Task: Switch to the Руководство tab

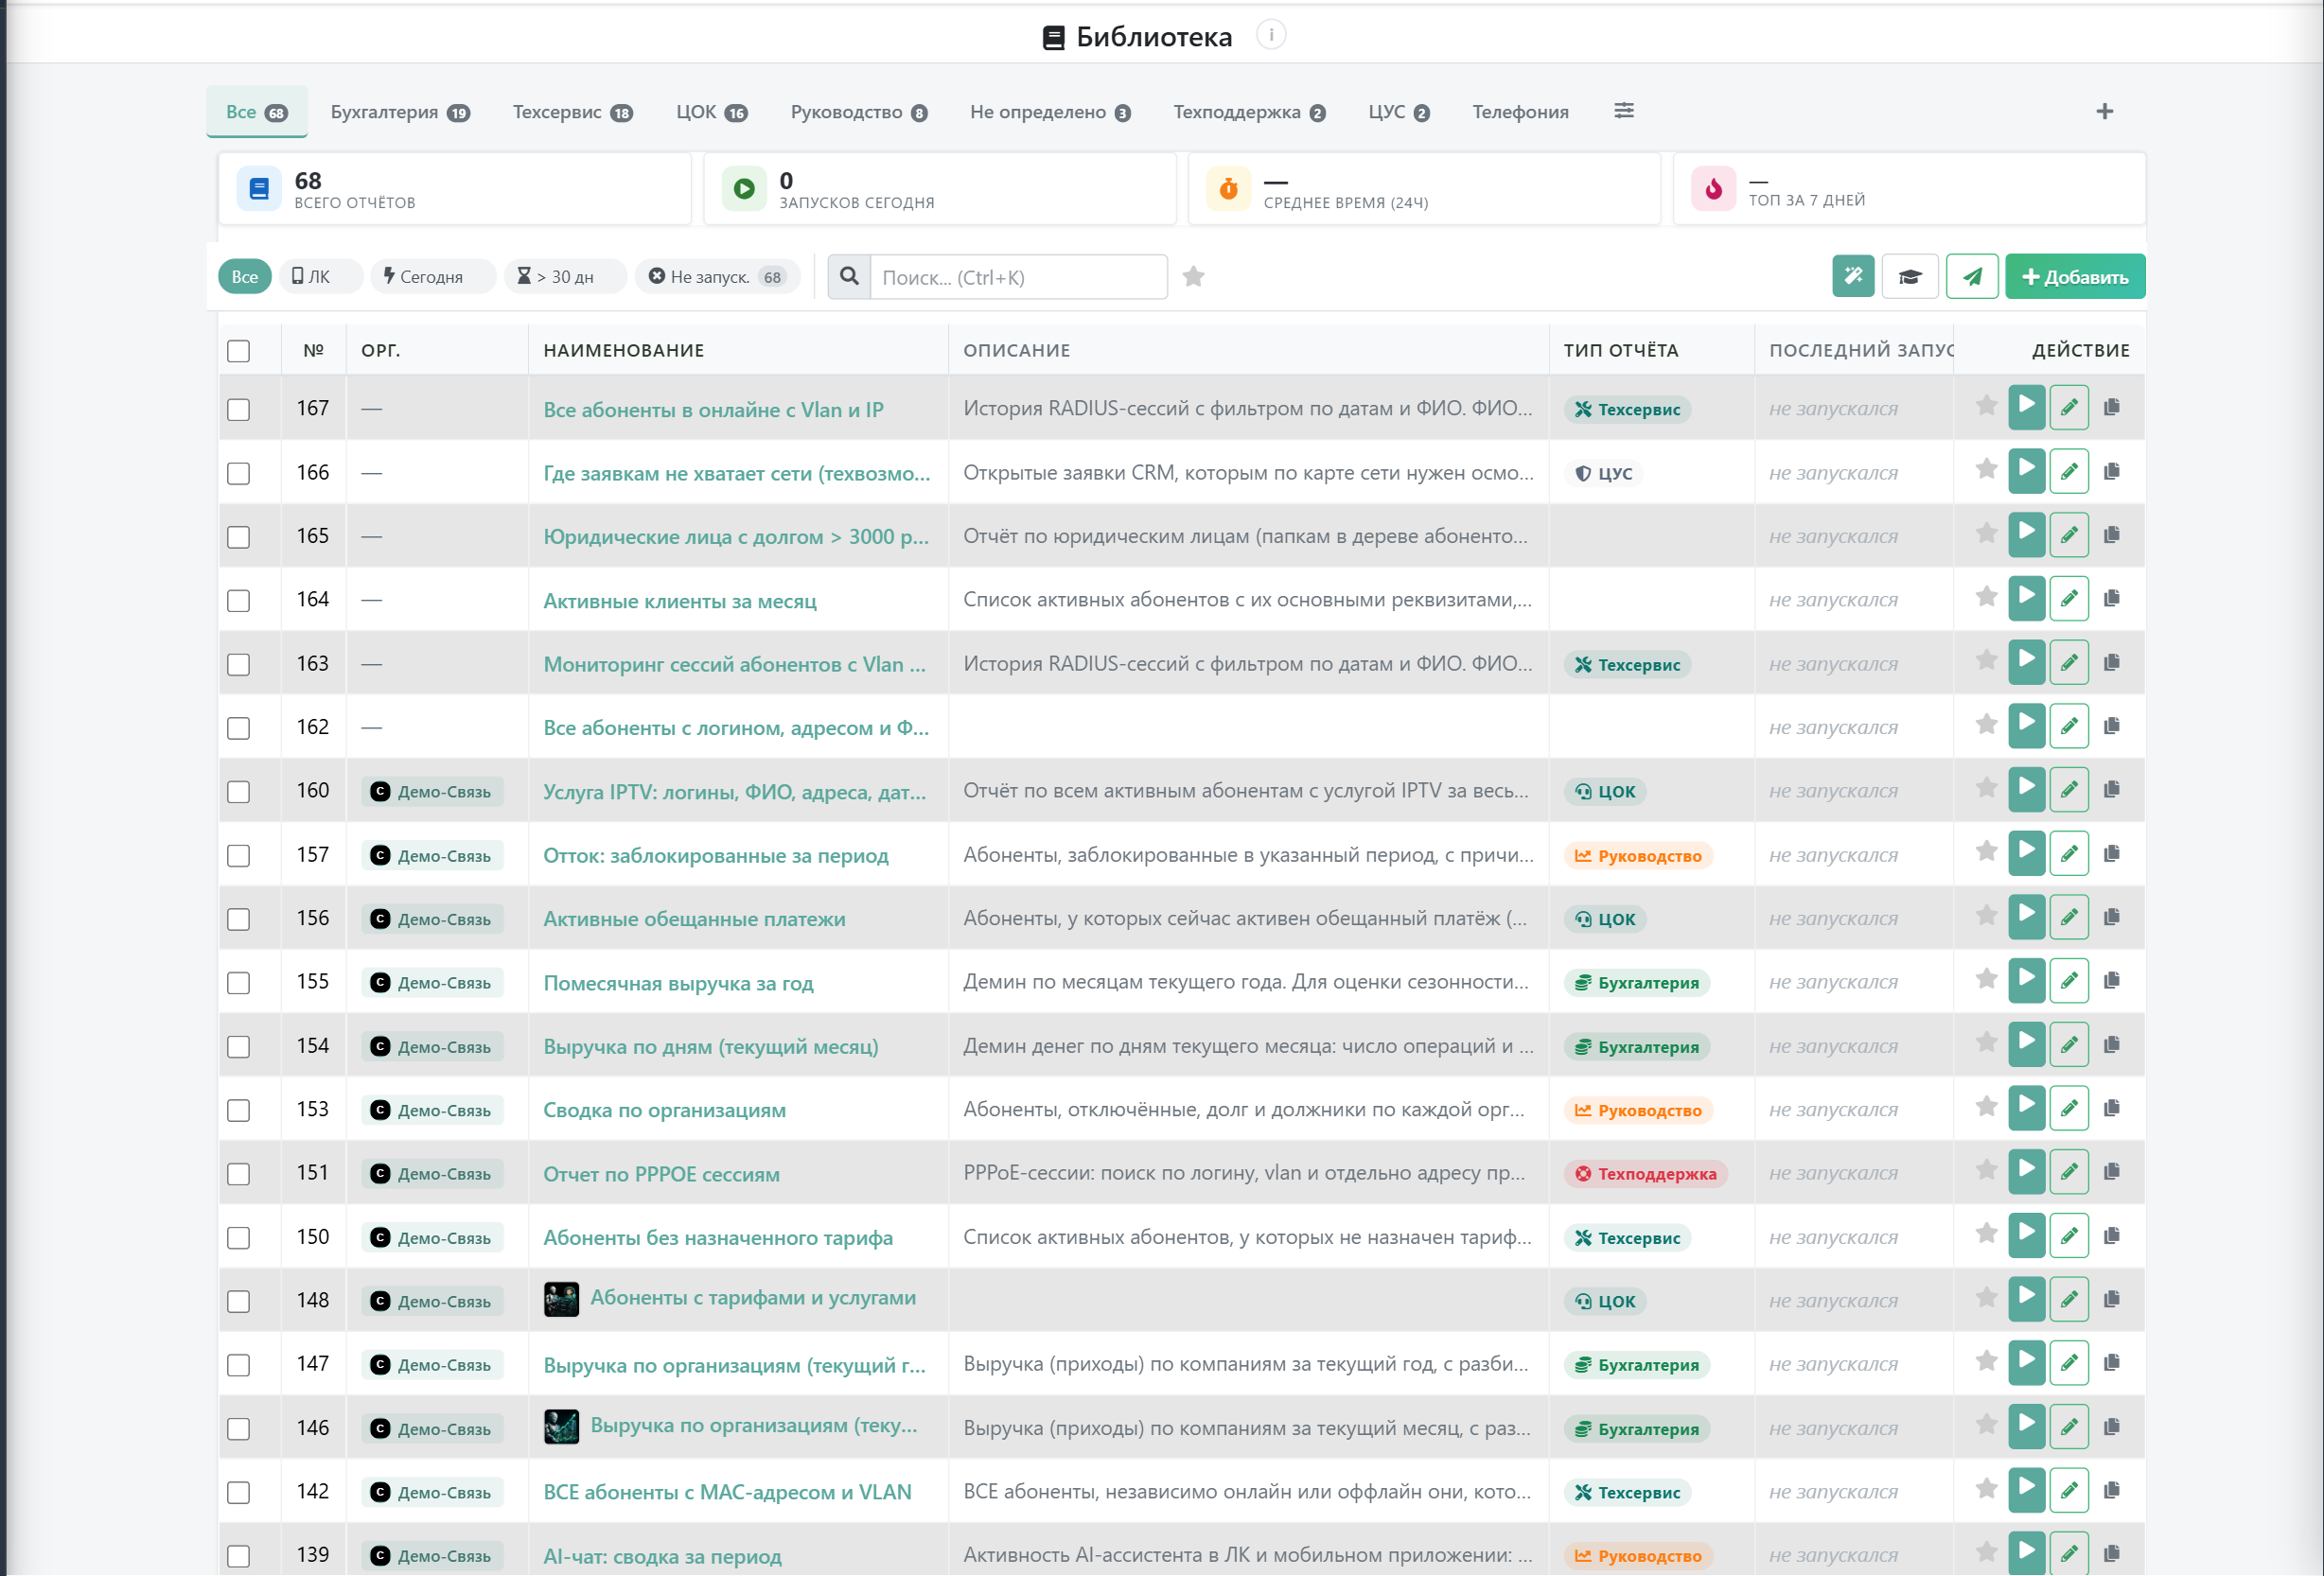Action: tap(858, 112)
